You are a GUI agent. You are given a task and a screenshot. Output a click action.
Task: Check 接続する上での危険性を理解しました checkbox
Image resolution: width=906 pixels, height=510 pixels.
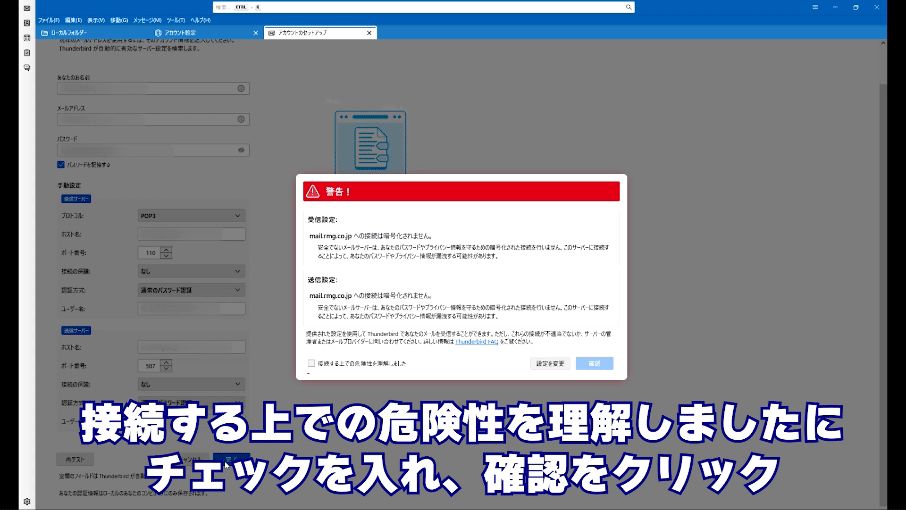pos(311,363)
